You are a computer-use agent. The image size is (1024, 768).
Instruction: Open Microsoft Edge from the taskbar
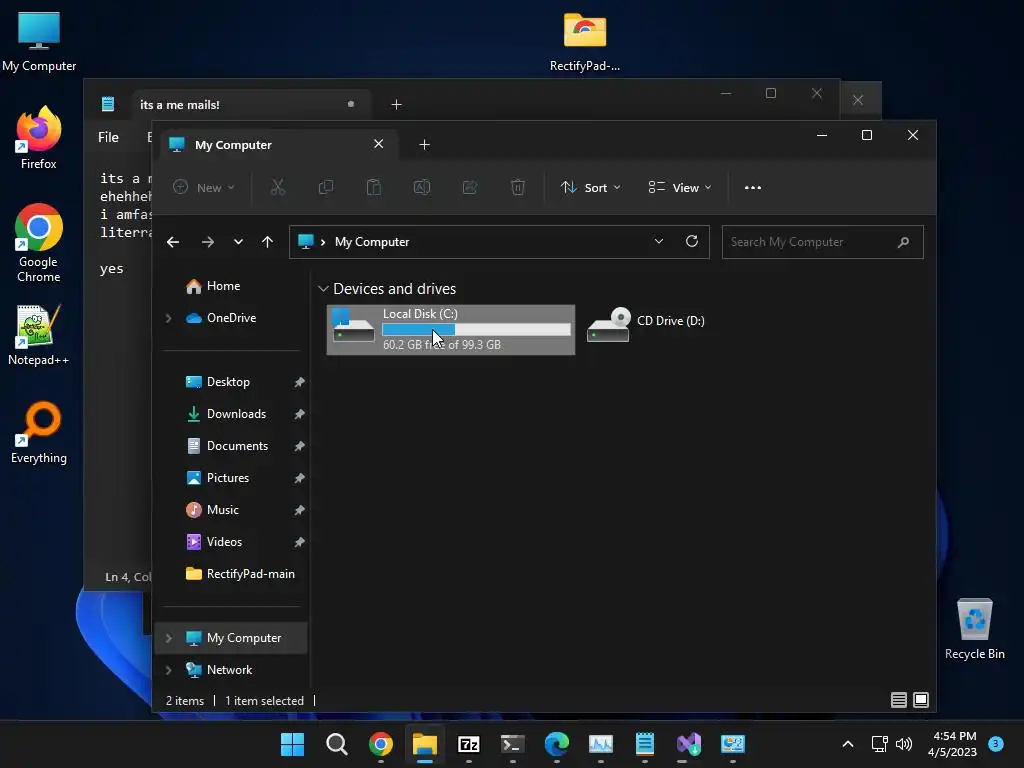pos(556,744)
